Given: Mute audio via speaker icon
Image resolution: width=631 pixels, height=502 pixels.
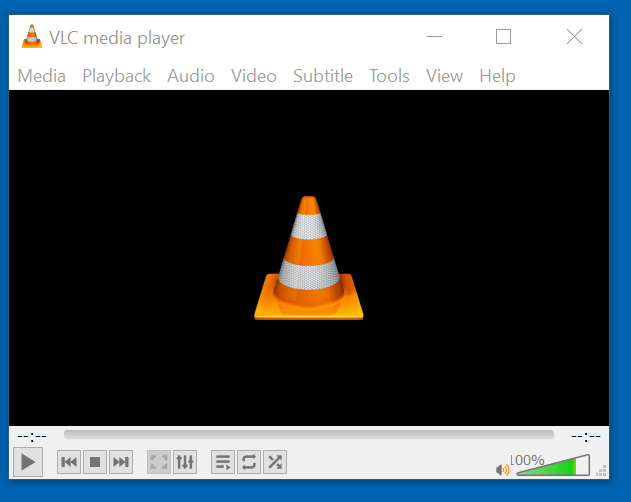Looking at the screenshot, I should (x=503, y=469).
